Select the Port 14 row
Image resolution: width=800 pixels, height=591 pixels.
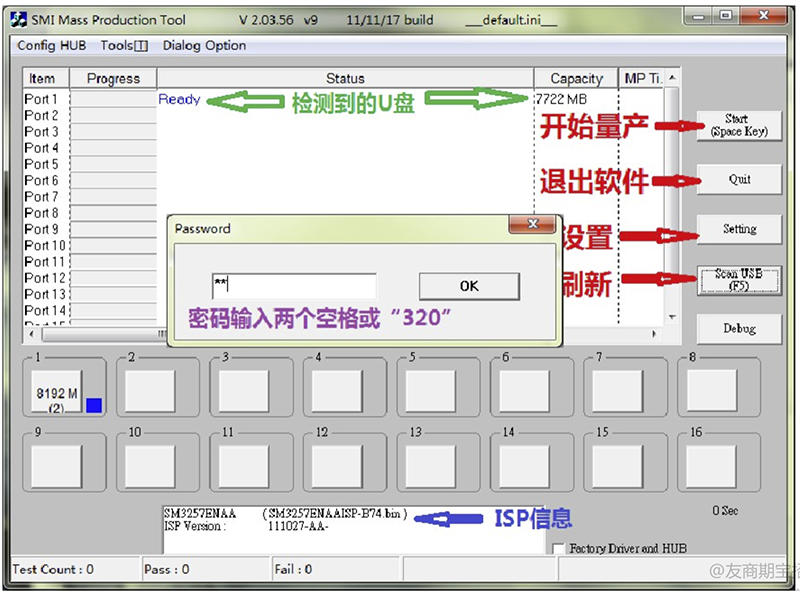[96, 310]
